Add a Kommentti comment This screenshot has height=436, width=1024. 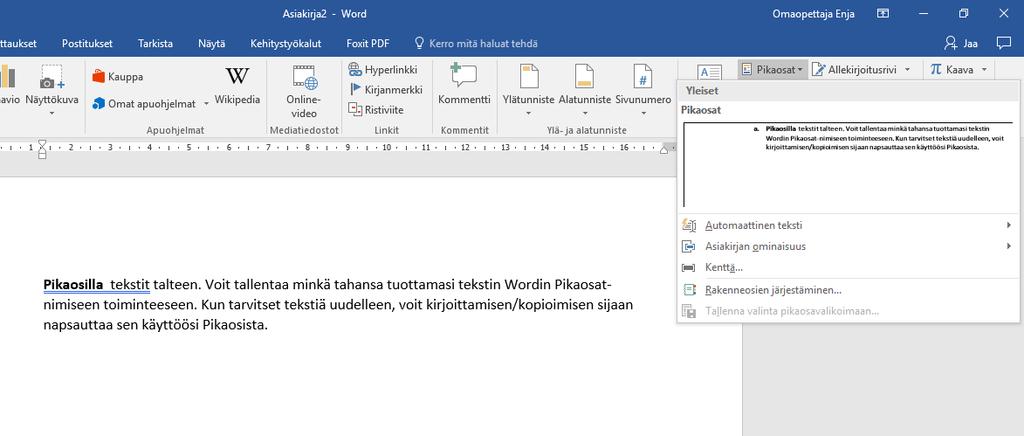click(x=464, y=85)
